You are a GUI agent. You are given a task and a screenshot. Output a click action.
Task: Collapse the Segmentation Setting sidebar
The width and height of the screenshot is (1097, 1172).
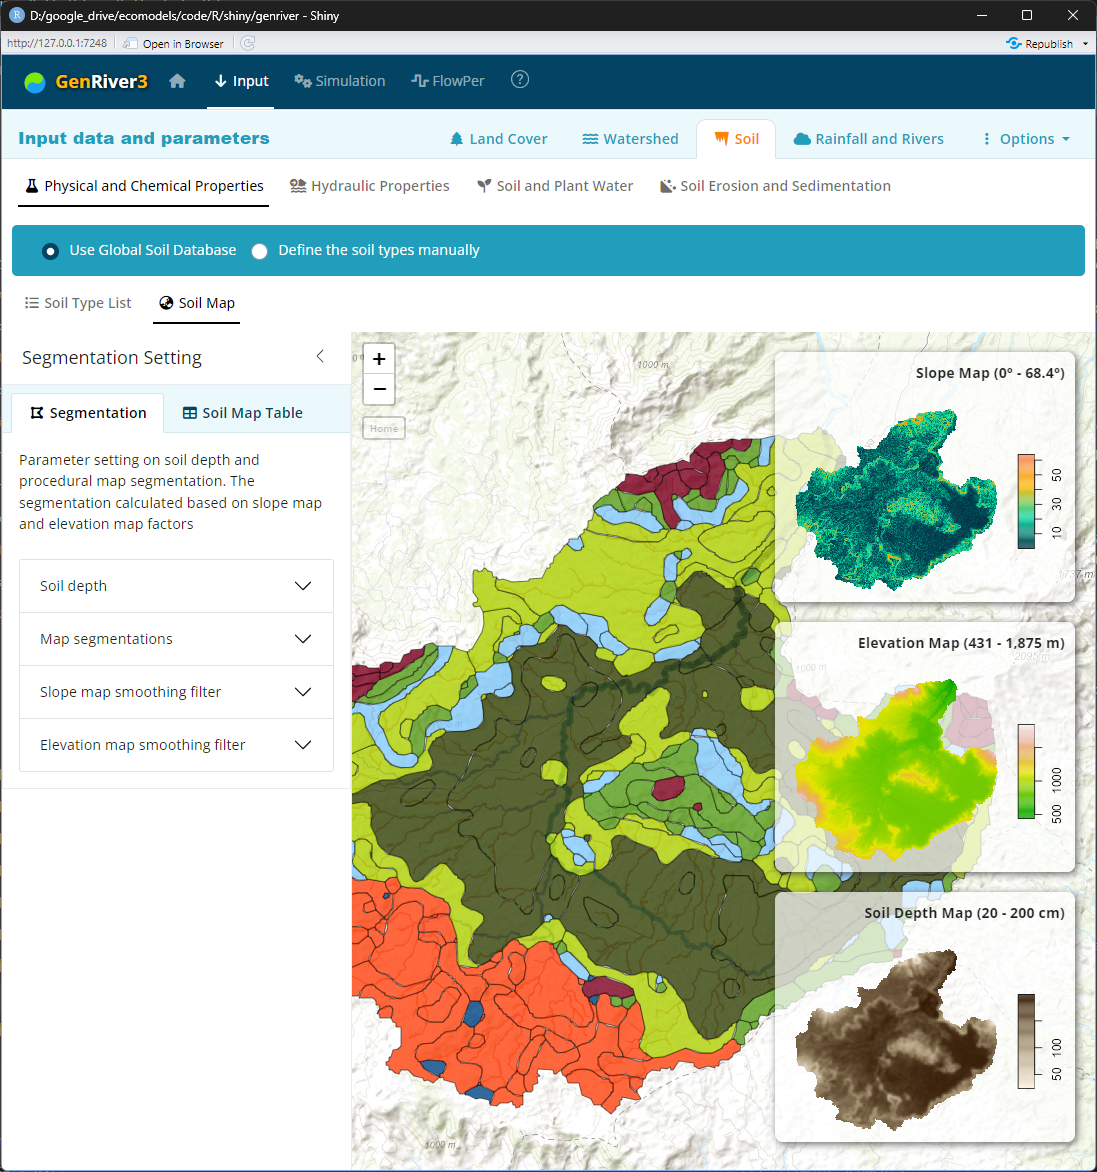tap(320, 357)
